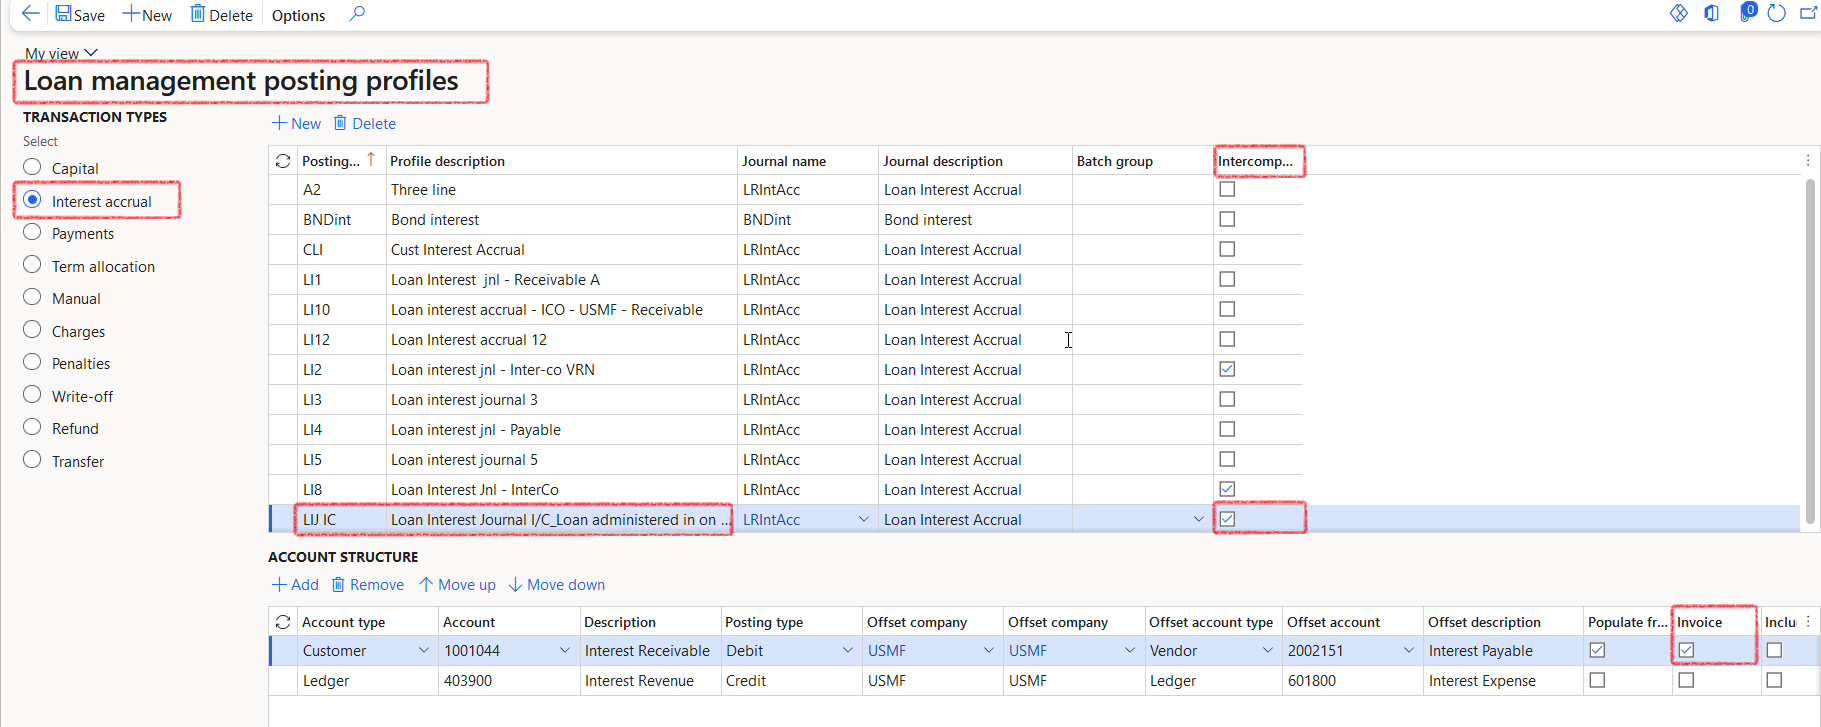Add a new posting profile row
1821x727 pixels.
pyautogui.click(x=296, y=123)
